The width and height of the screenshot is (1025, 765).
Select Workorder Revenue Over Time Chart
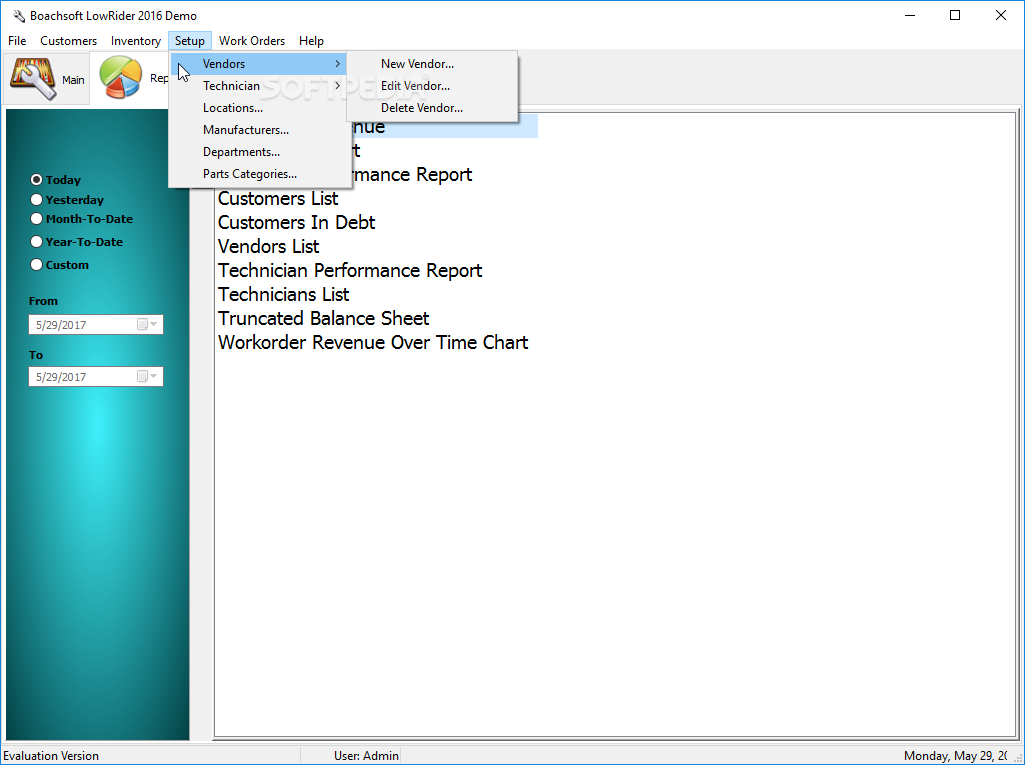pyautogui.click(x=373, y=343)
